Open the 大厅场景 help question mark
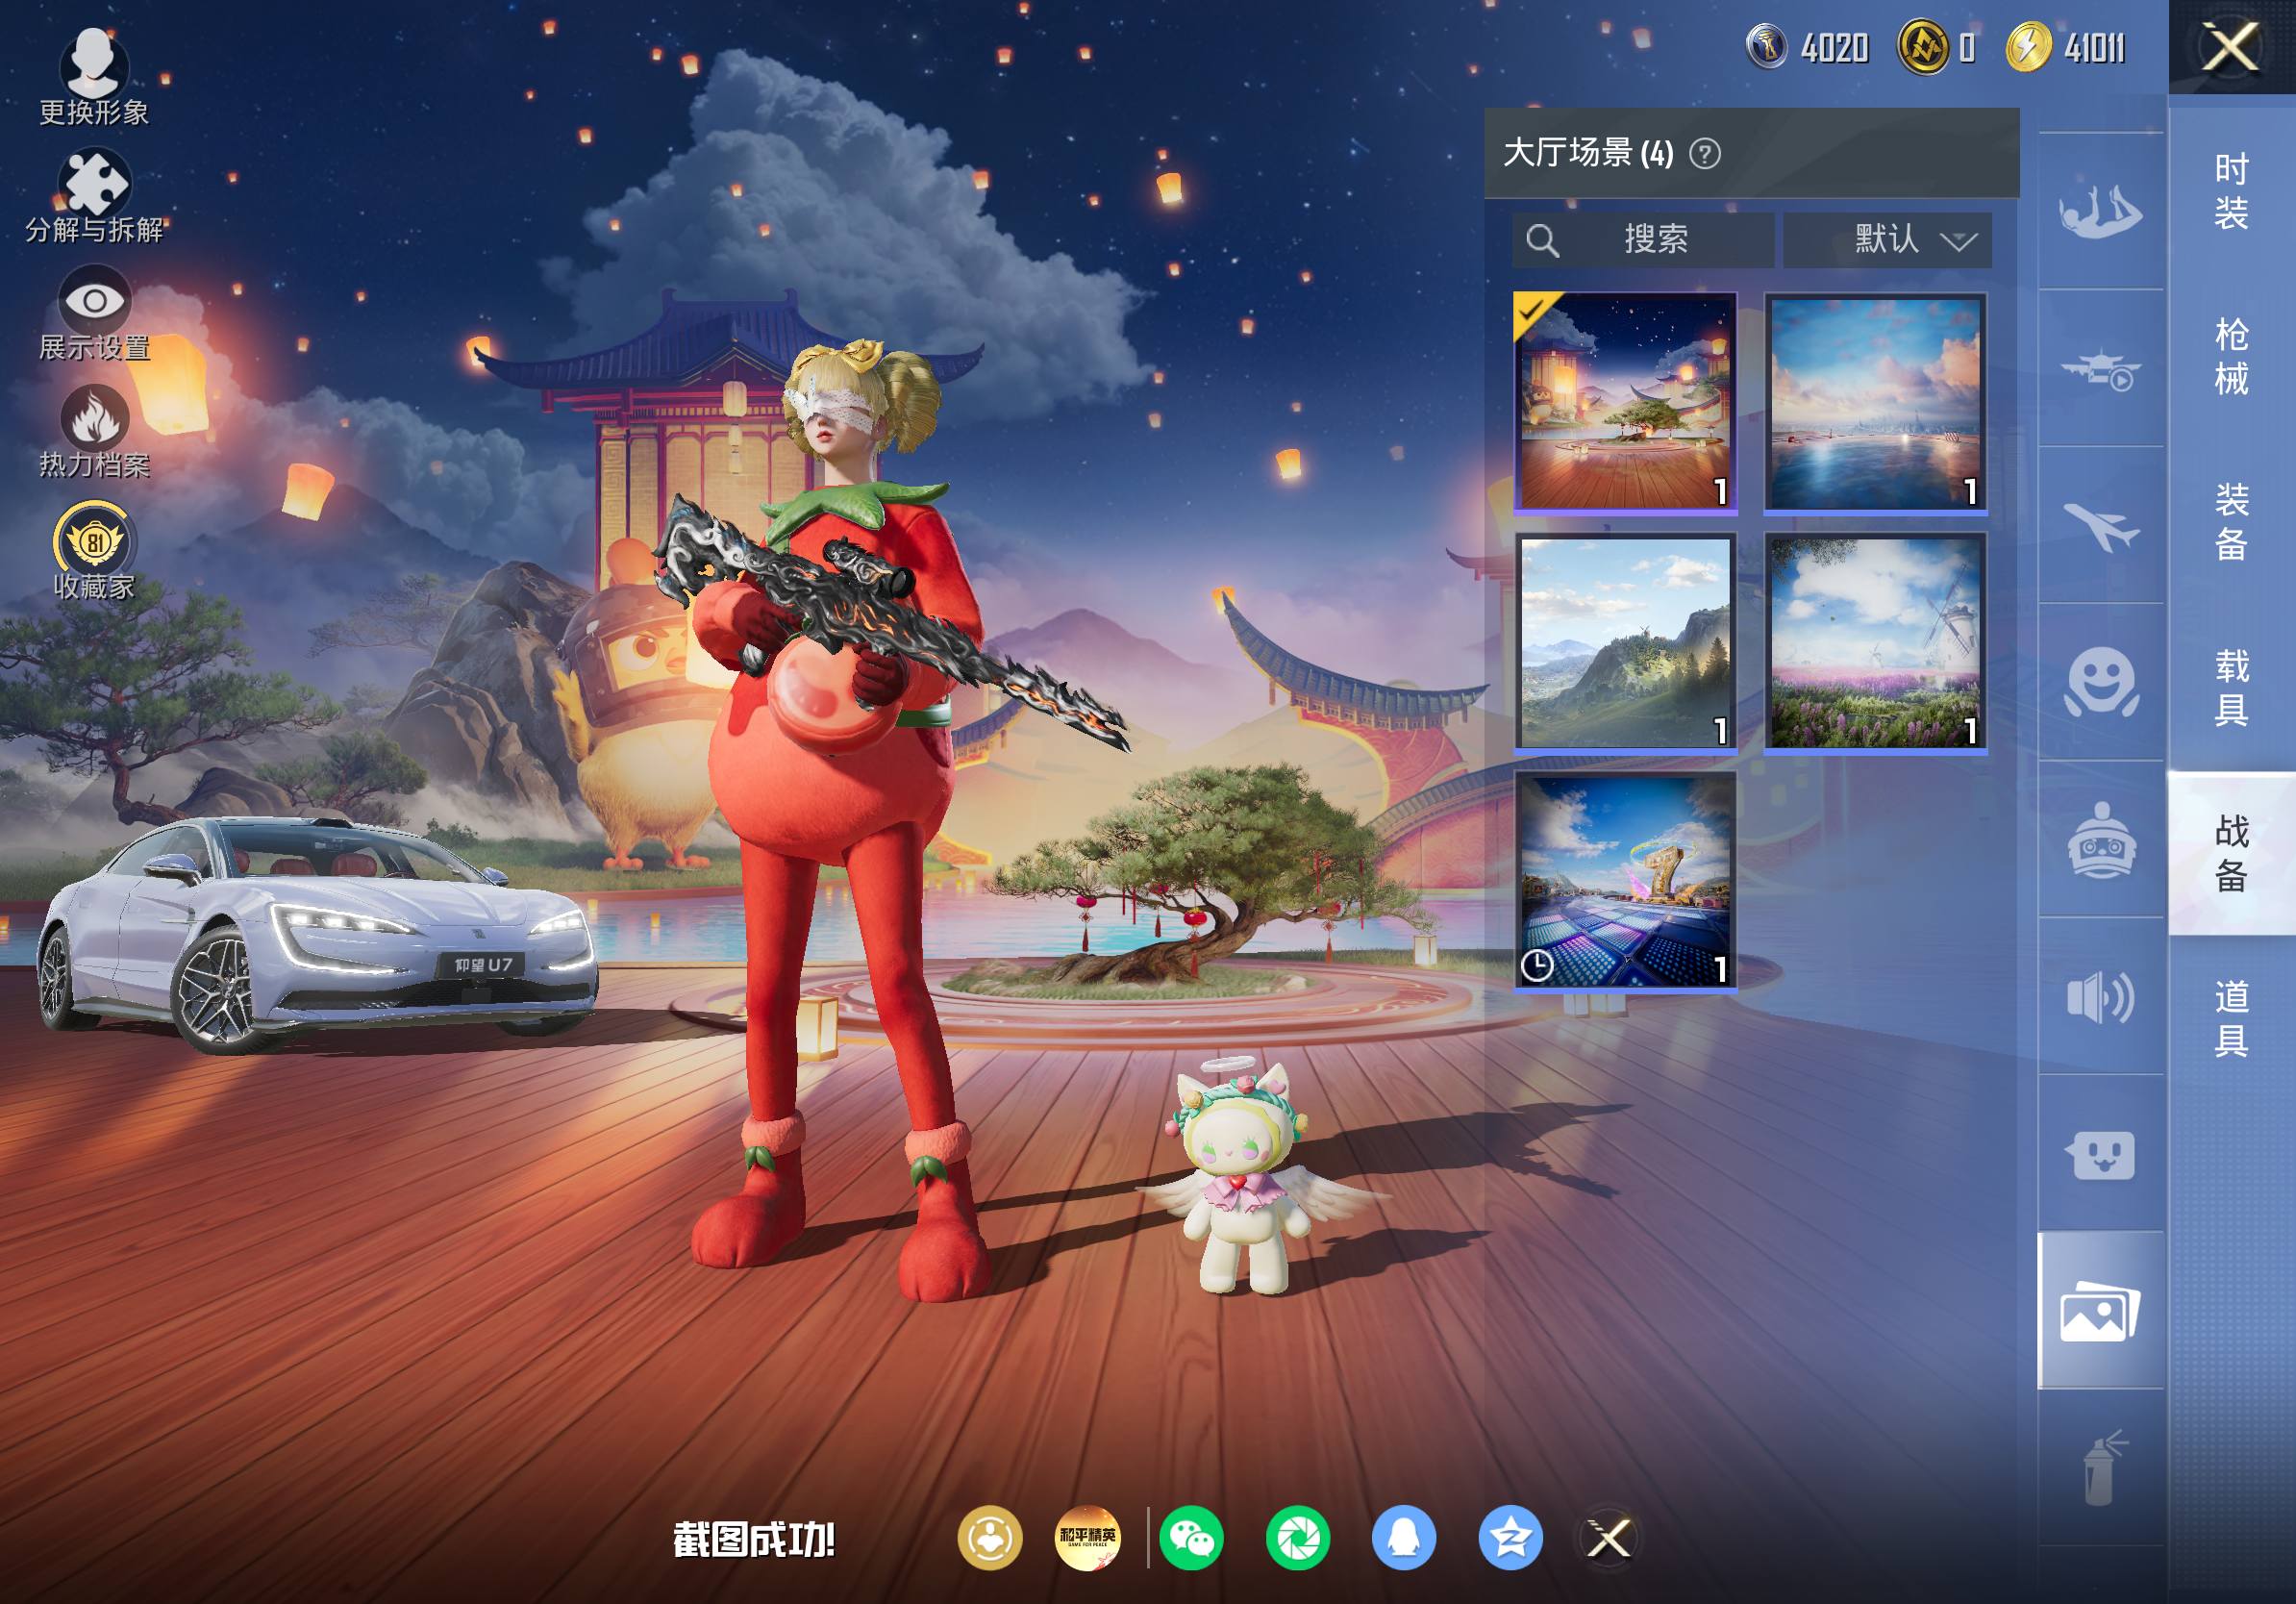 click(1705, 154)
